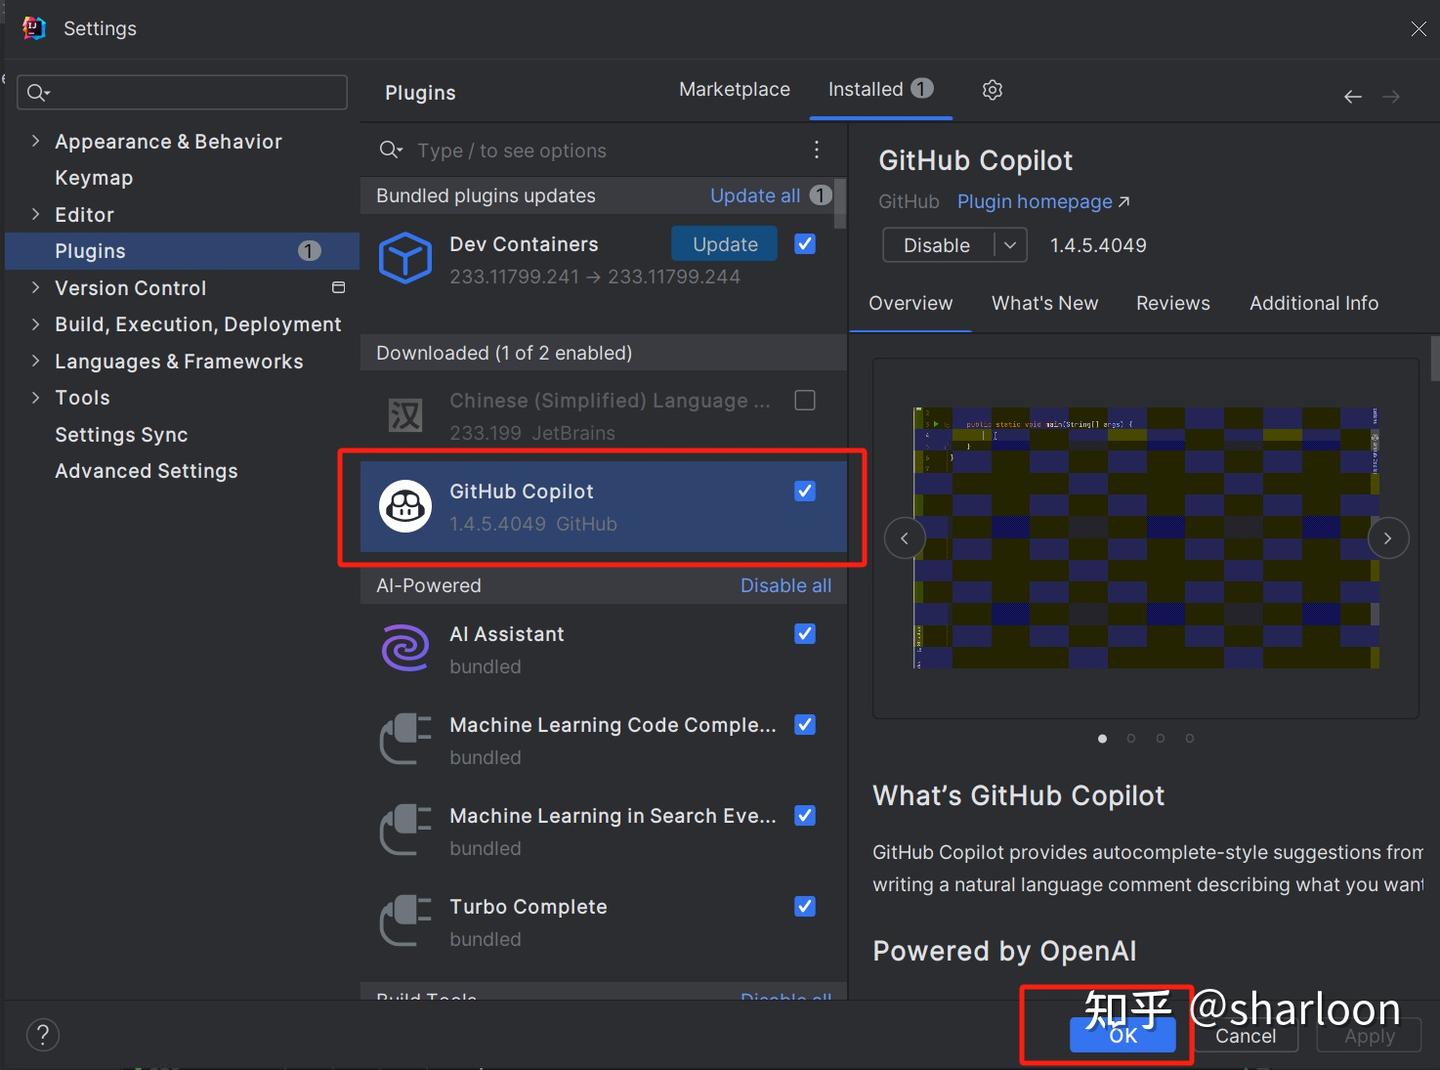The height and width of the screenshot is (1070, 1440).
Task: Open the plugins settings gear menu
Action: pyautogui.click(x=992, y=90)
